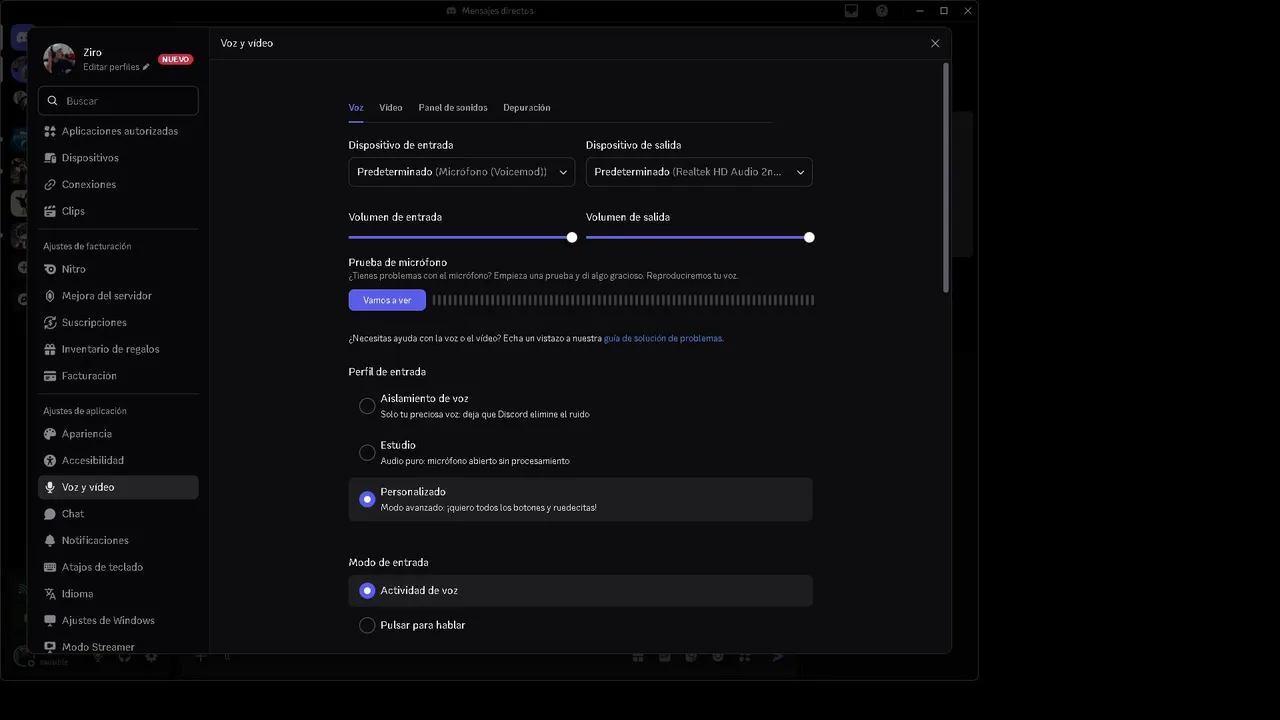Click the settings panel vertical scrollbar

coord(946,178)
